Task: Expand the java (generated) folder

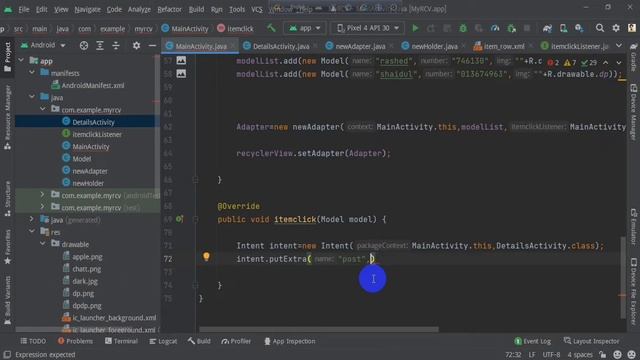Action: [32, 220]
